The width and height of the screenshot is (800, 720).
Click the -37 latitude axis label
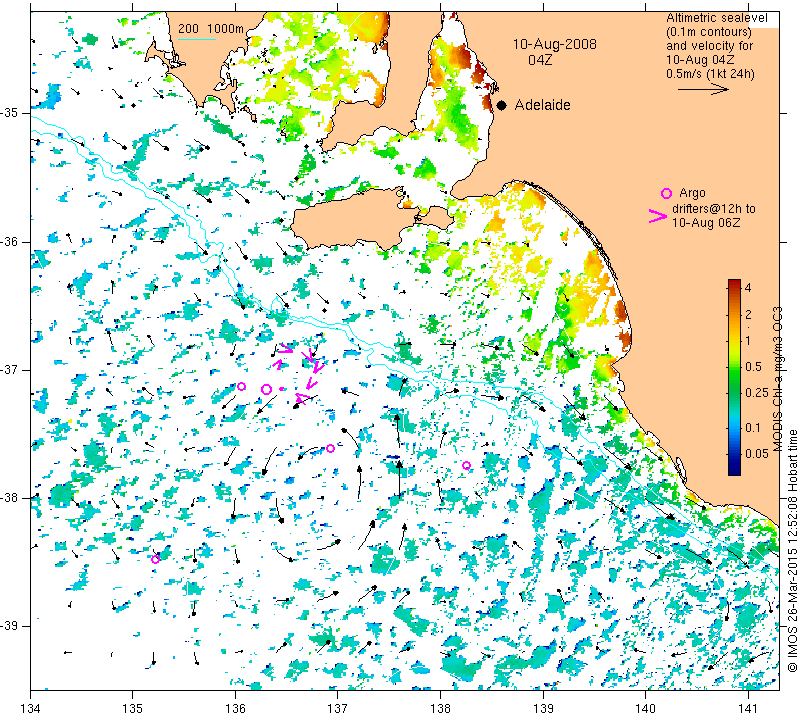tap(9, 369)
